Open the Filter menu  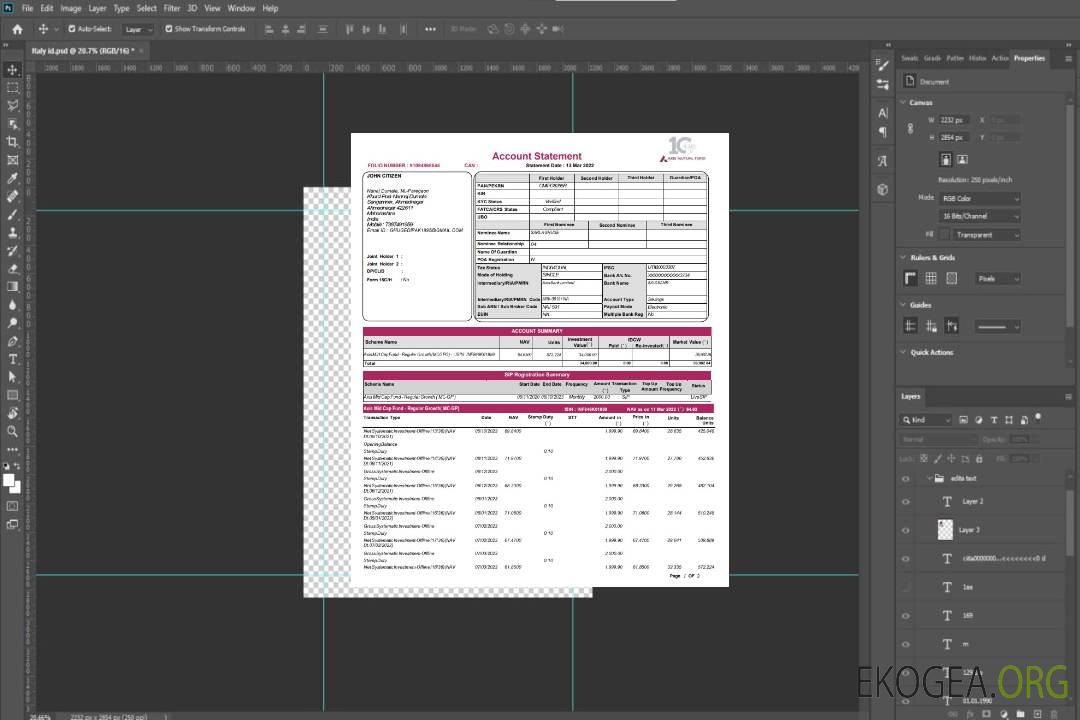(172, 8)
